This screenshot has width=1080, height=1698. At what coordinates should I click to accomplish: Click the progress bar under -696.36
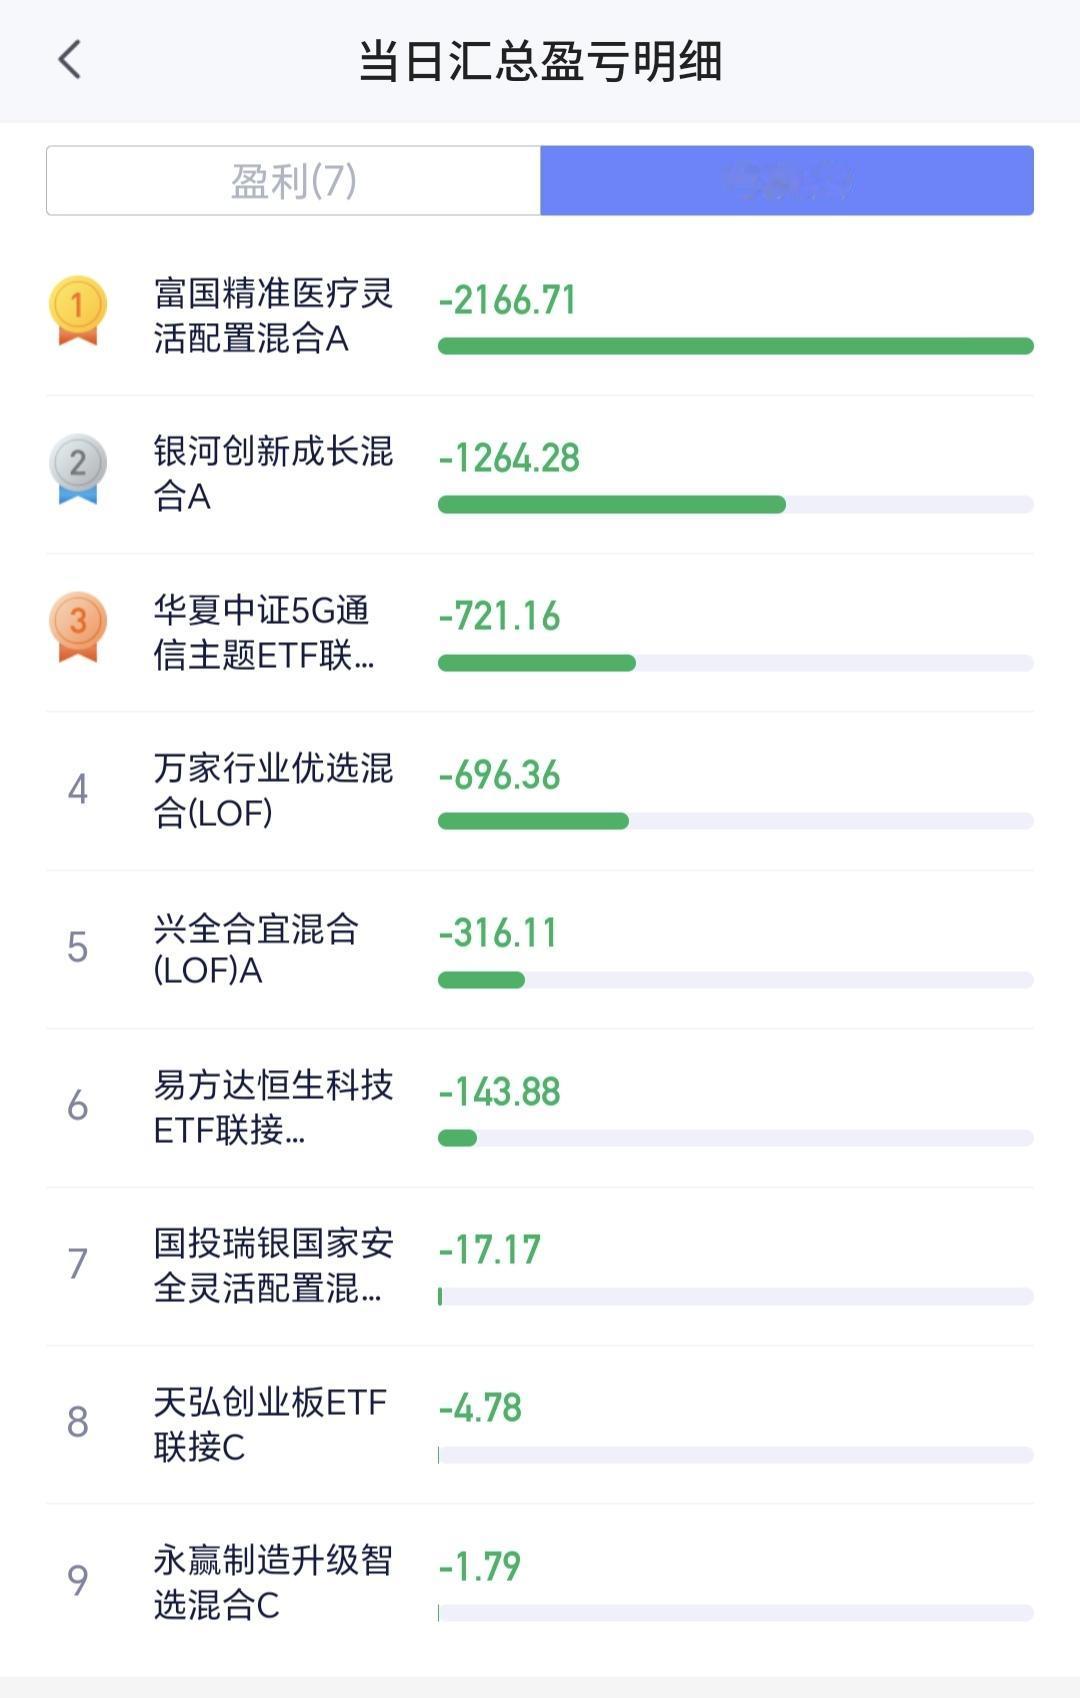[x=736, y=821]
